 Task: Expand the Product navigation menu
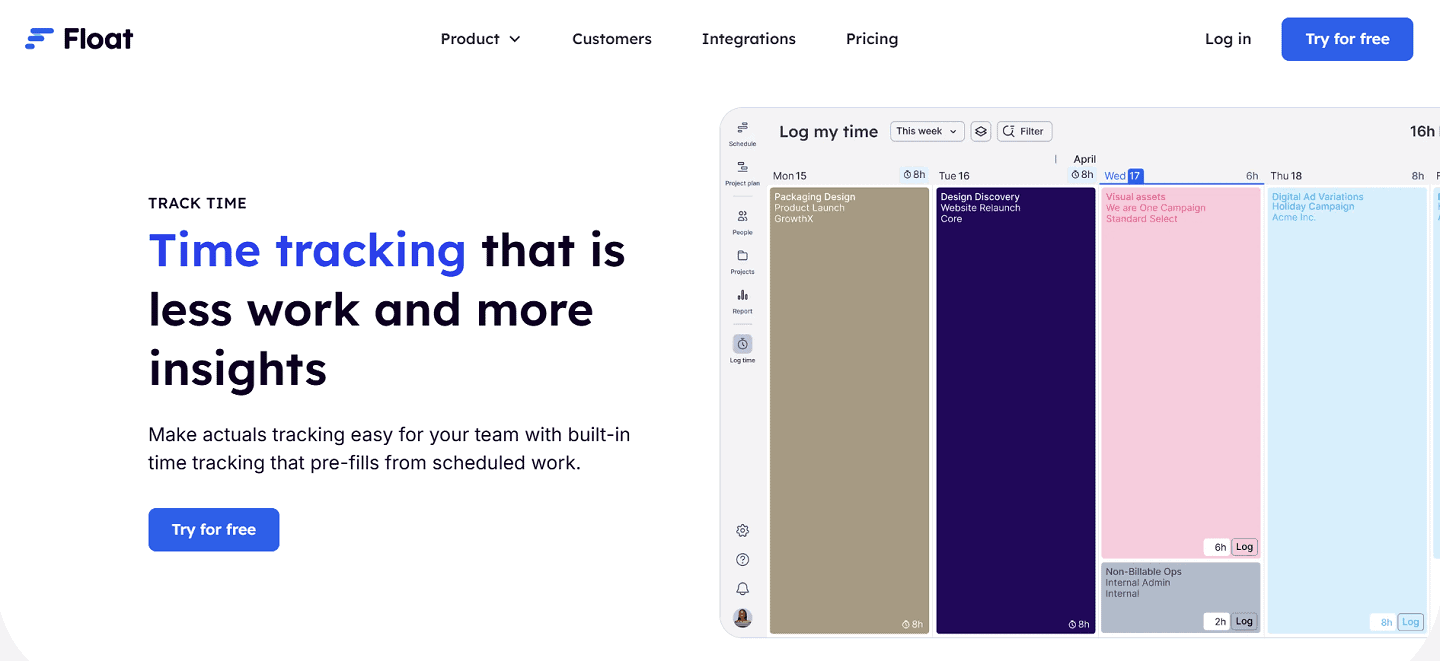coord(481,39)
